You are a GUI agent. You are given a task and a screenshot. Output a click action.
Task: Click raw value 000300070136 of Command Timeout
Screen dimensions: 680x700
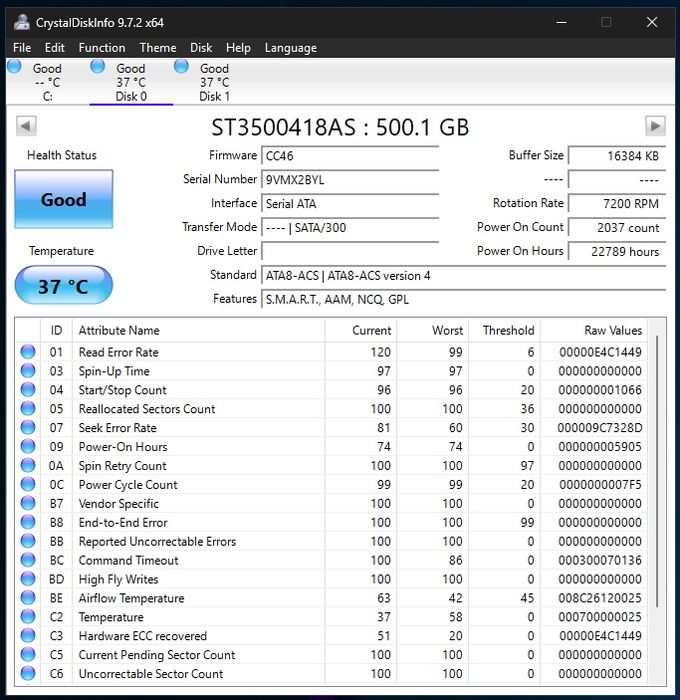[x=600, y=560]
